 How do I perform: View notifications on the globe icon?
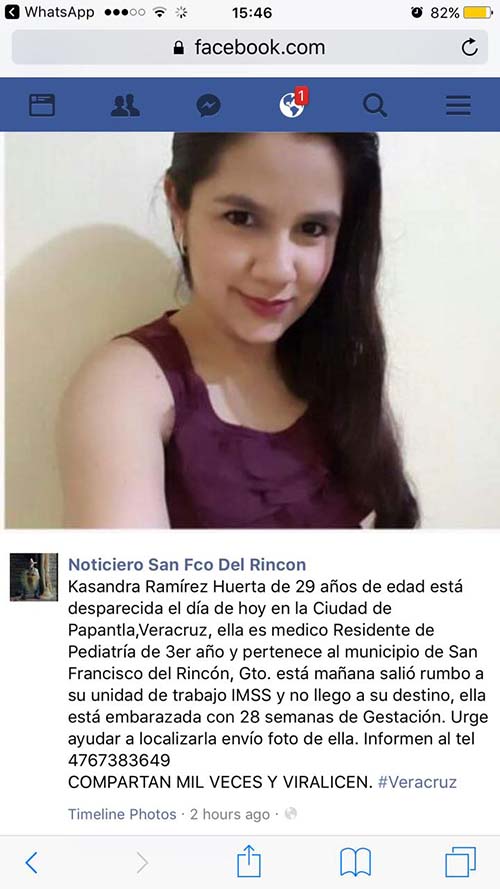click(293, 104)
